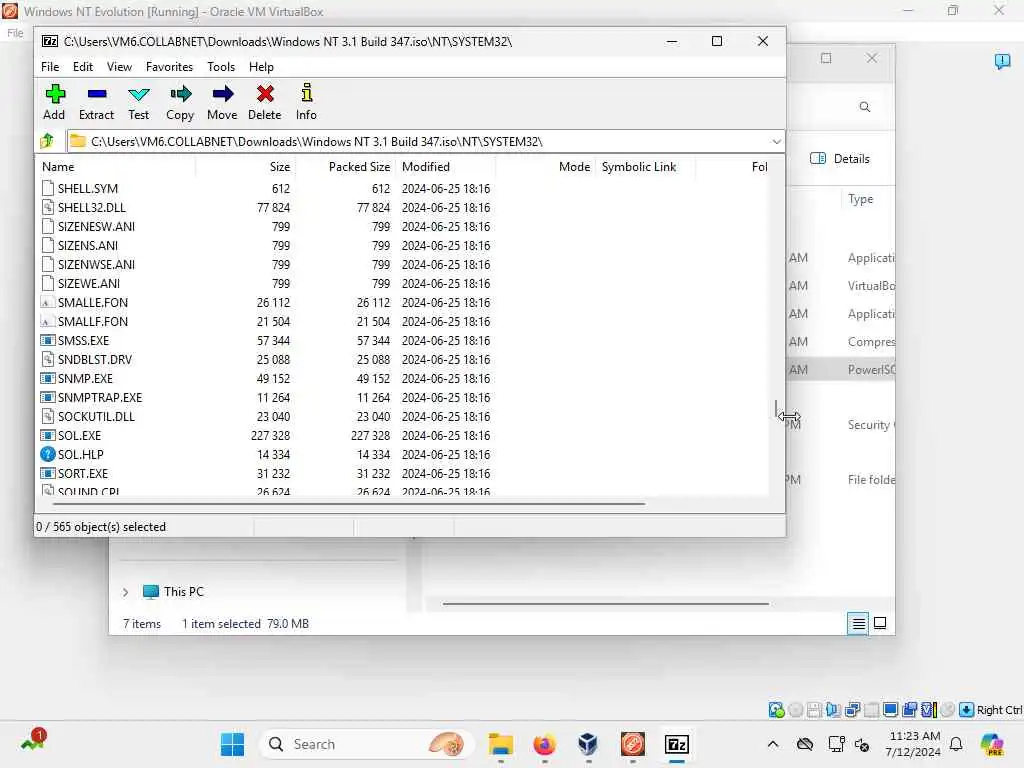
Task: Sort by the Modified column header
Action: 445,167
